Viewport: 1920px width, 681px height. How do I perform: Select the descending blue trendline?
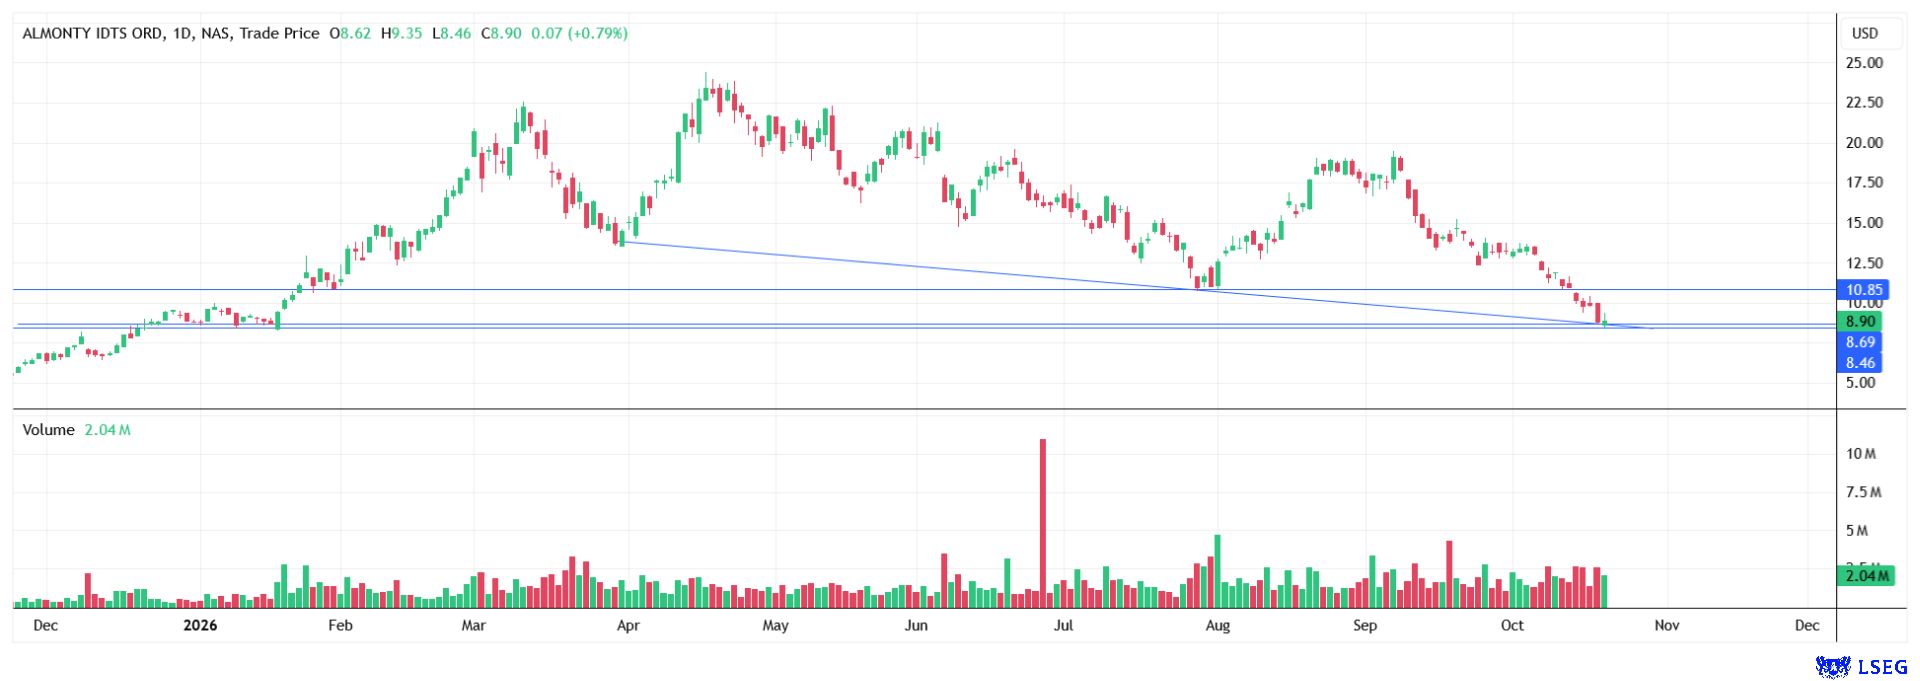1138,285
